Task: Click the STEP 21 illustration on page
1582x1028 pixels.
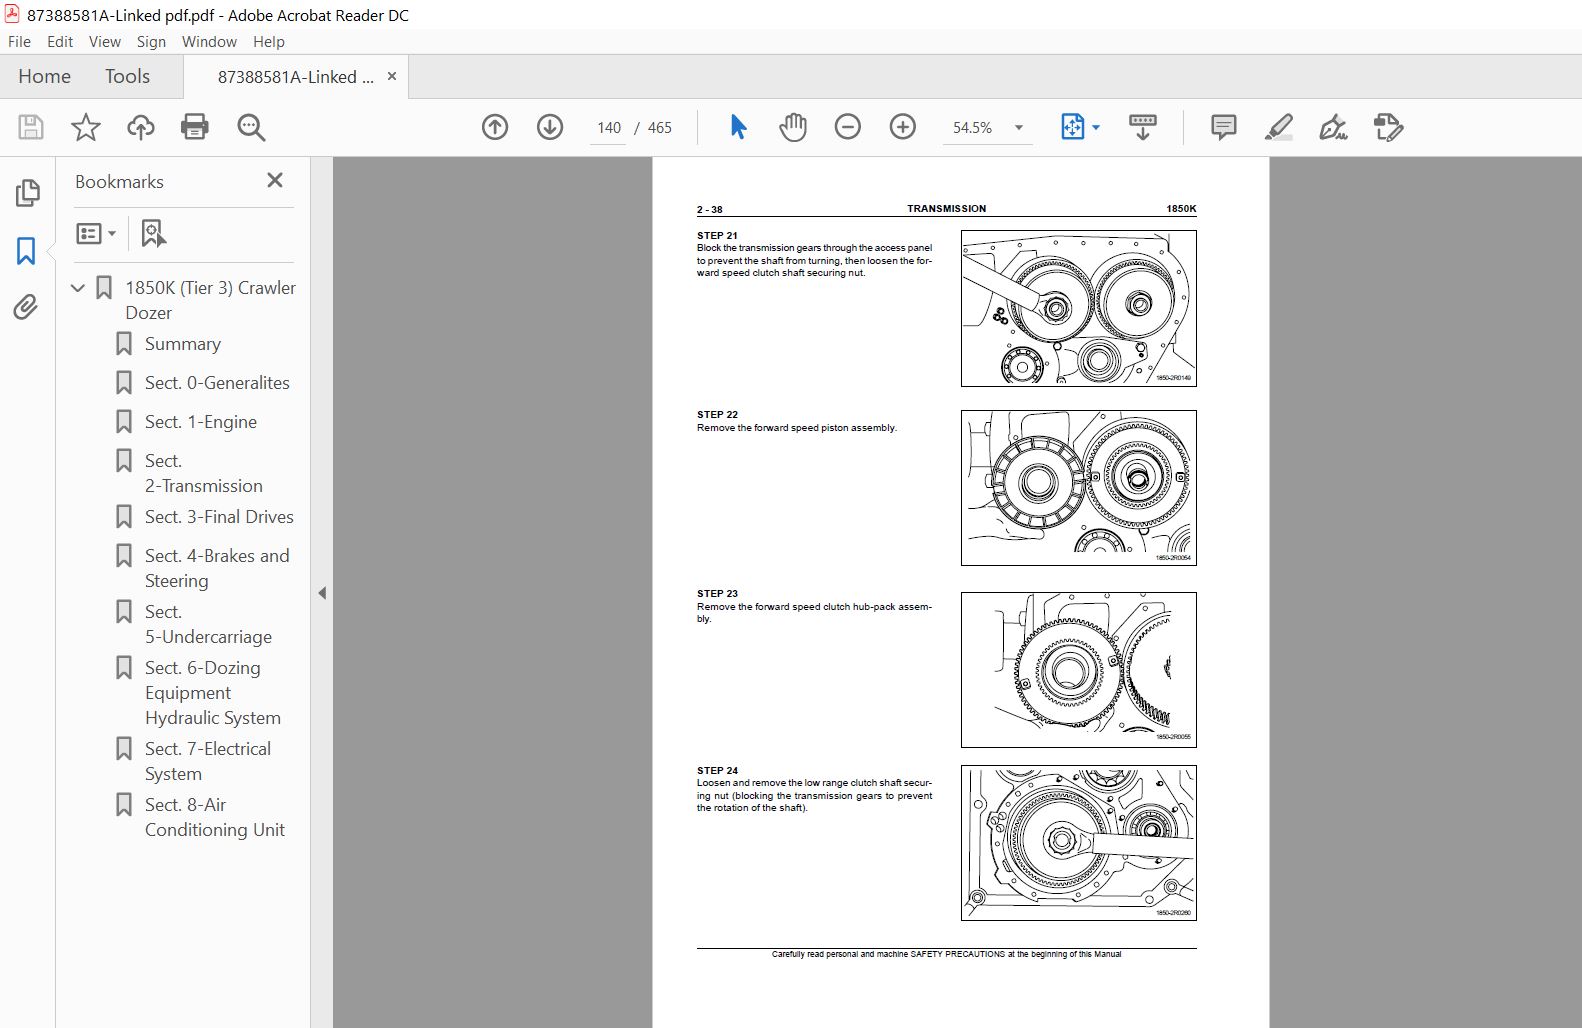Action: click(1078, 308)
